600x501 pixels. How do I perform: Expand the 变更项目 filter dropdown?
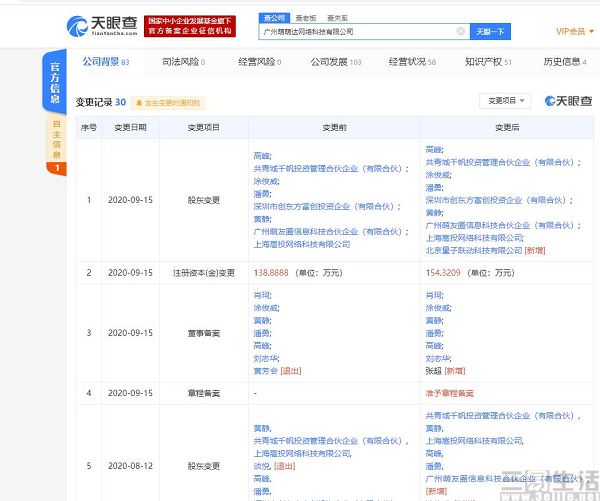click(x=505, y=101)
